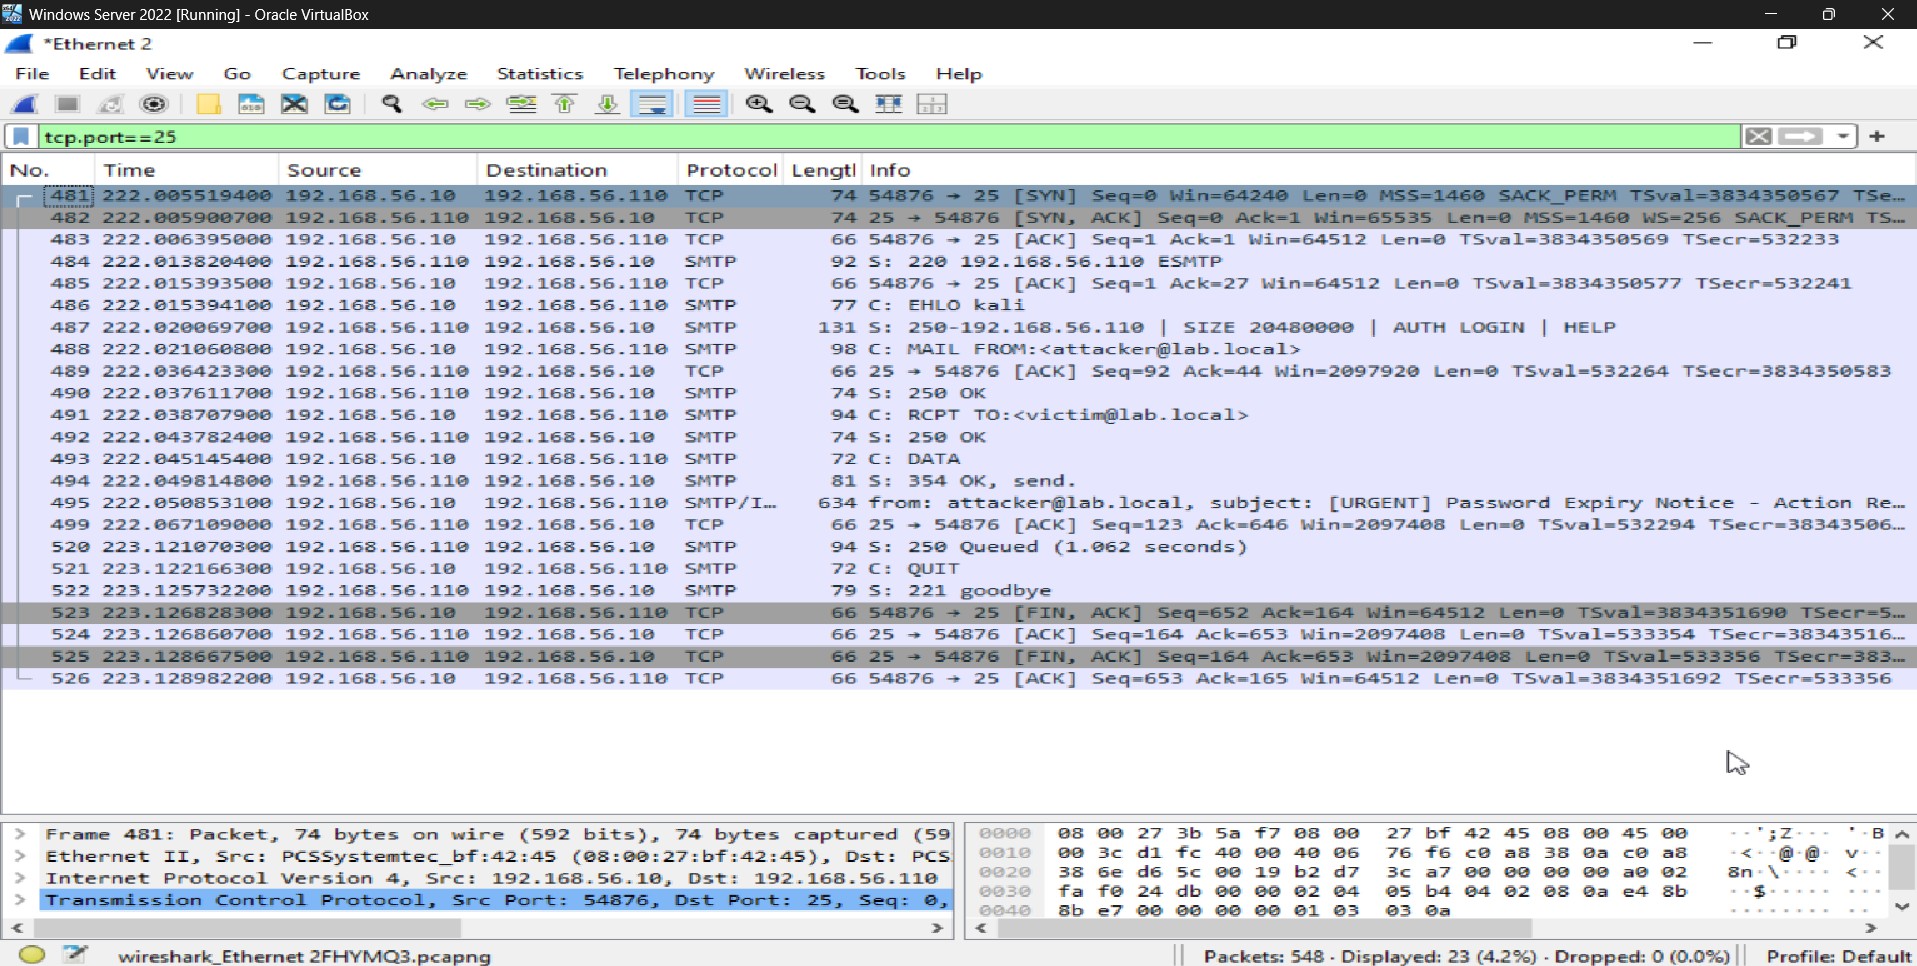
Task: Select packet 493 with C: DATA
Action: point(958,459)
